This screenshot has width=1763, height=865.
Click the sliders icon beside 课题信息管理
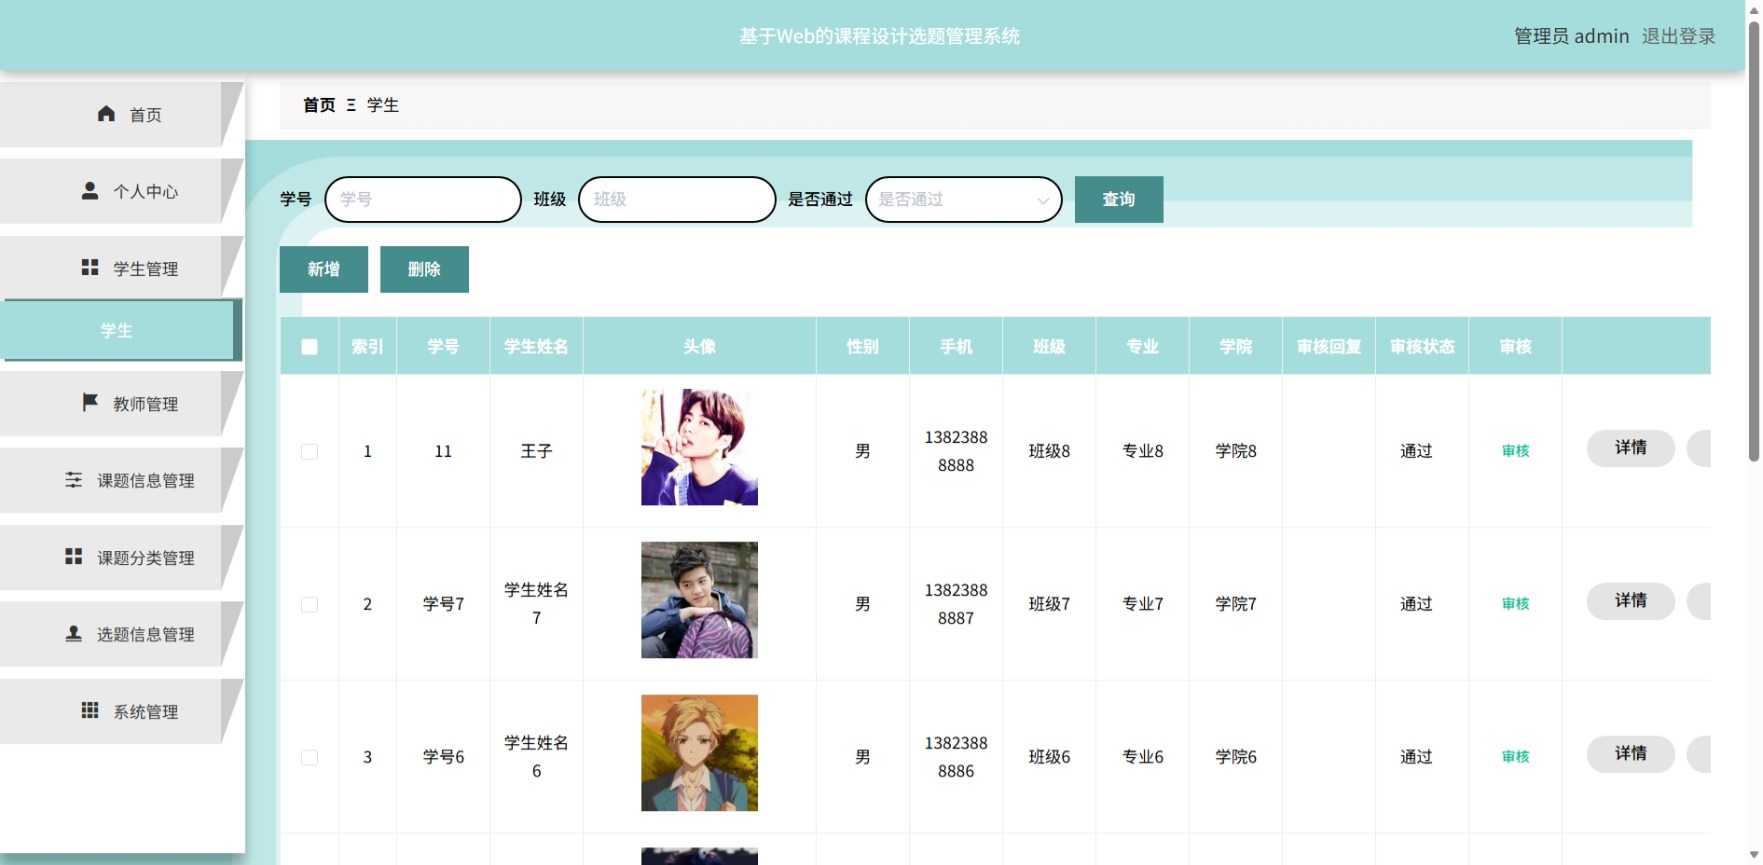(74, 480)
